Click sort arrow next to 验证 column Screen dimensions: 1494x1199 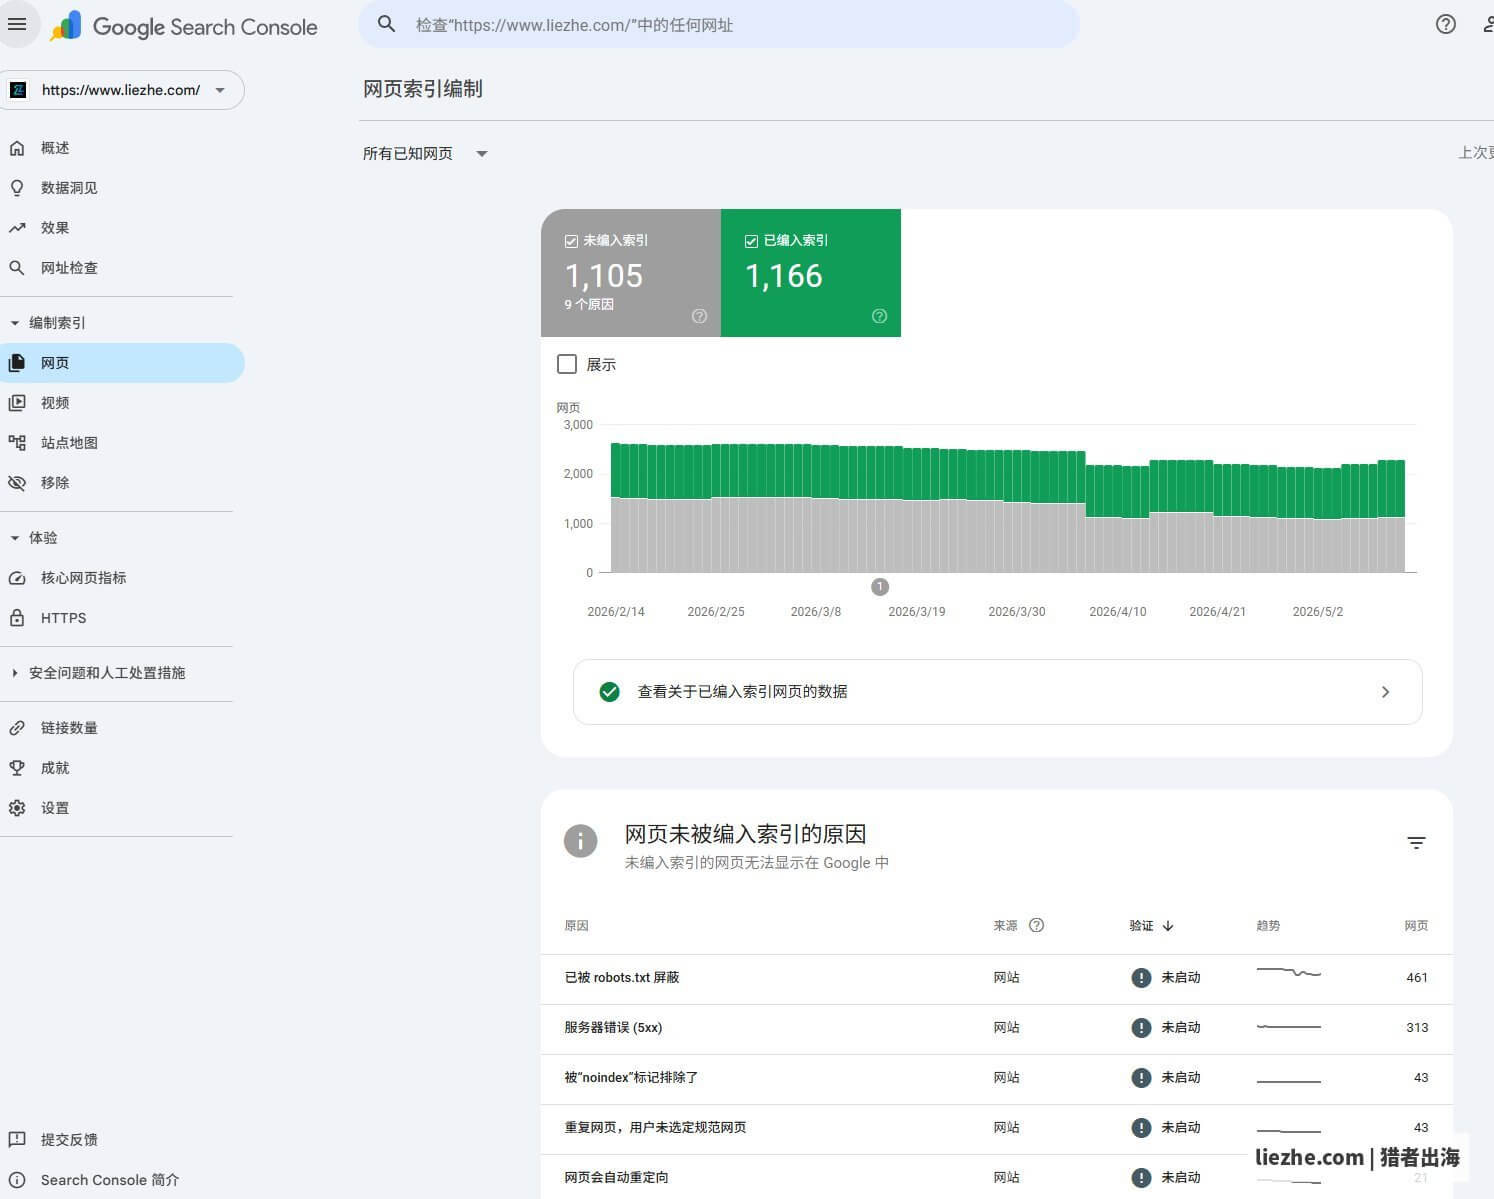click(1168, 926)
